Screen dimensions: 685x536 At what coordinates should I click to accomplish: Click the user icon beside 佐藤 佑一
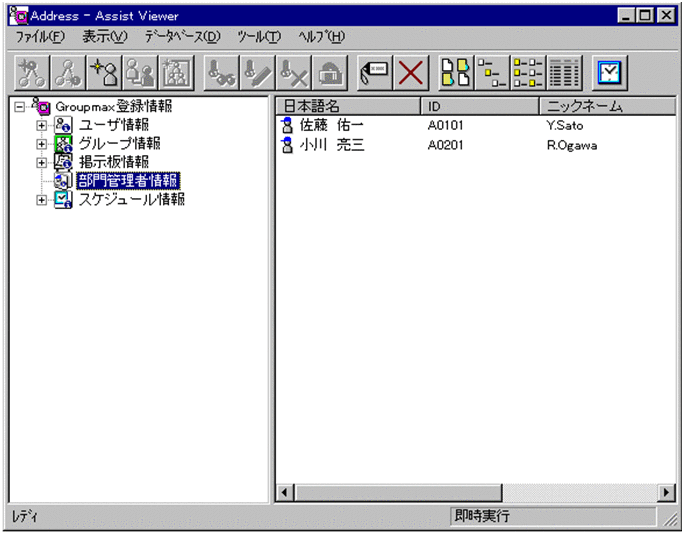click(x=287, y=126)
